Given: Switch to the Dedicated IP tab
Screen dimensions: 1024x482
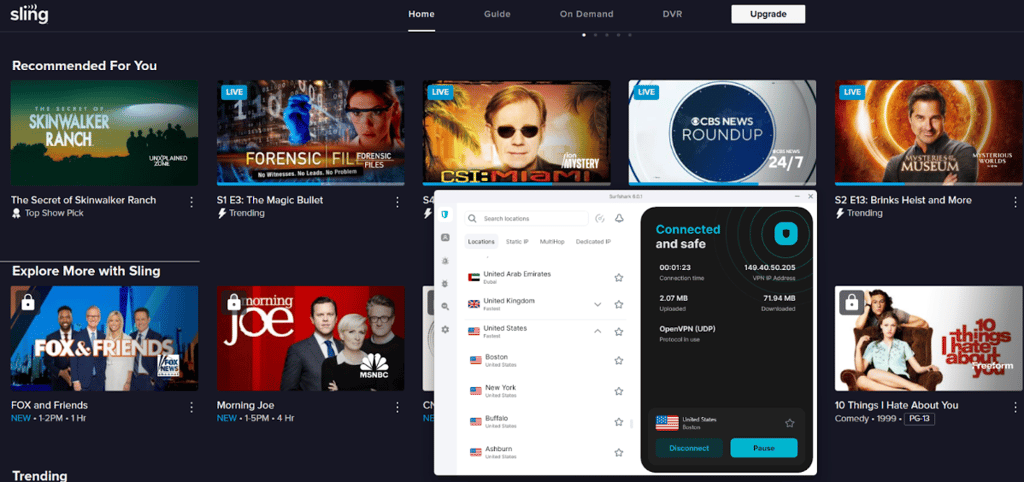Looking at the screenshot, I should [x=593, y=242].
